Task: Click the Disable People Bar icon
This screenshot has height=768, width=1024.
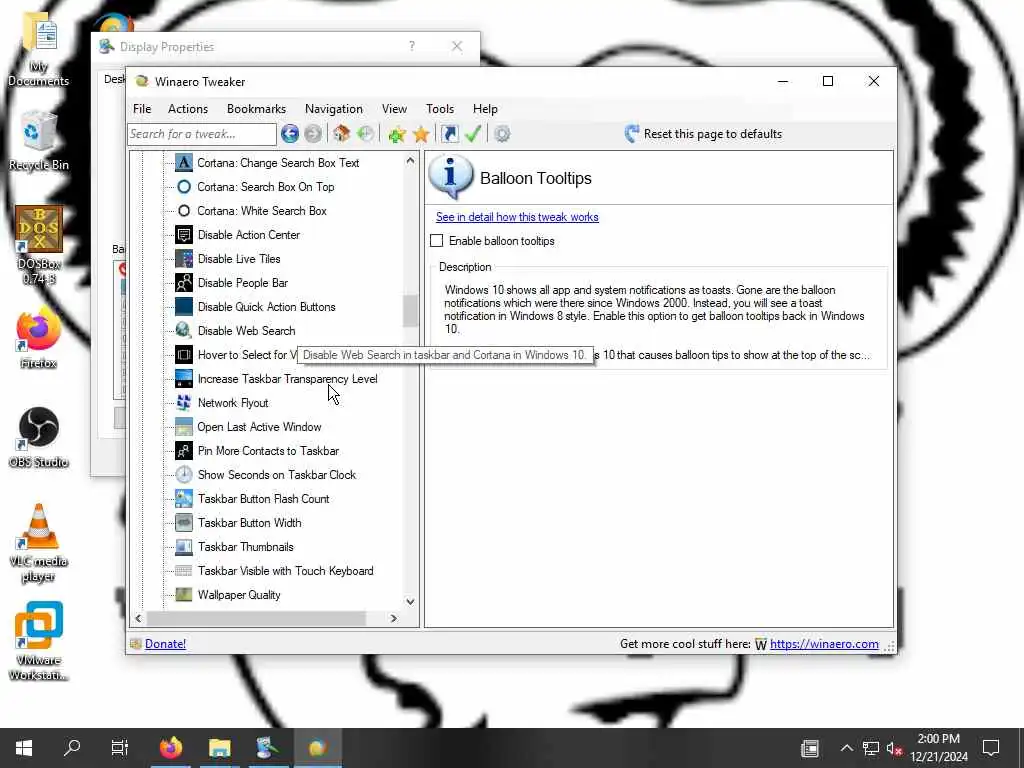Action: pos(184,283)
